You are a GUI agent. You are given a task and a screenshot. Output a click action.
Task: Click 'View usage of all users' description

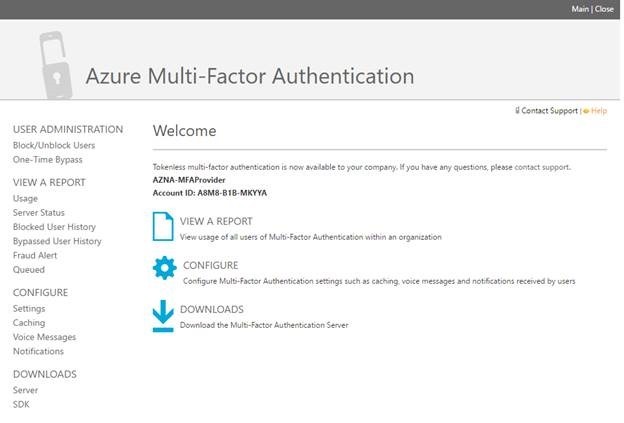click(311, 237)
